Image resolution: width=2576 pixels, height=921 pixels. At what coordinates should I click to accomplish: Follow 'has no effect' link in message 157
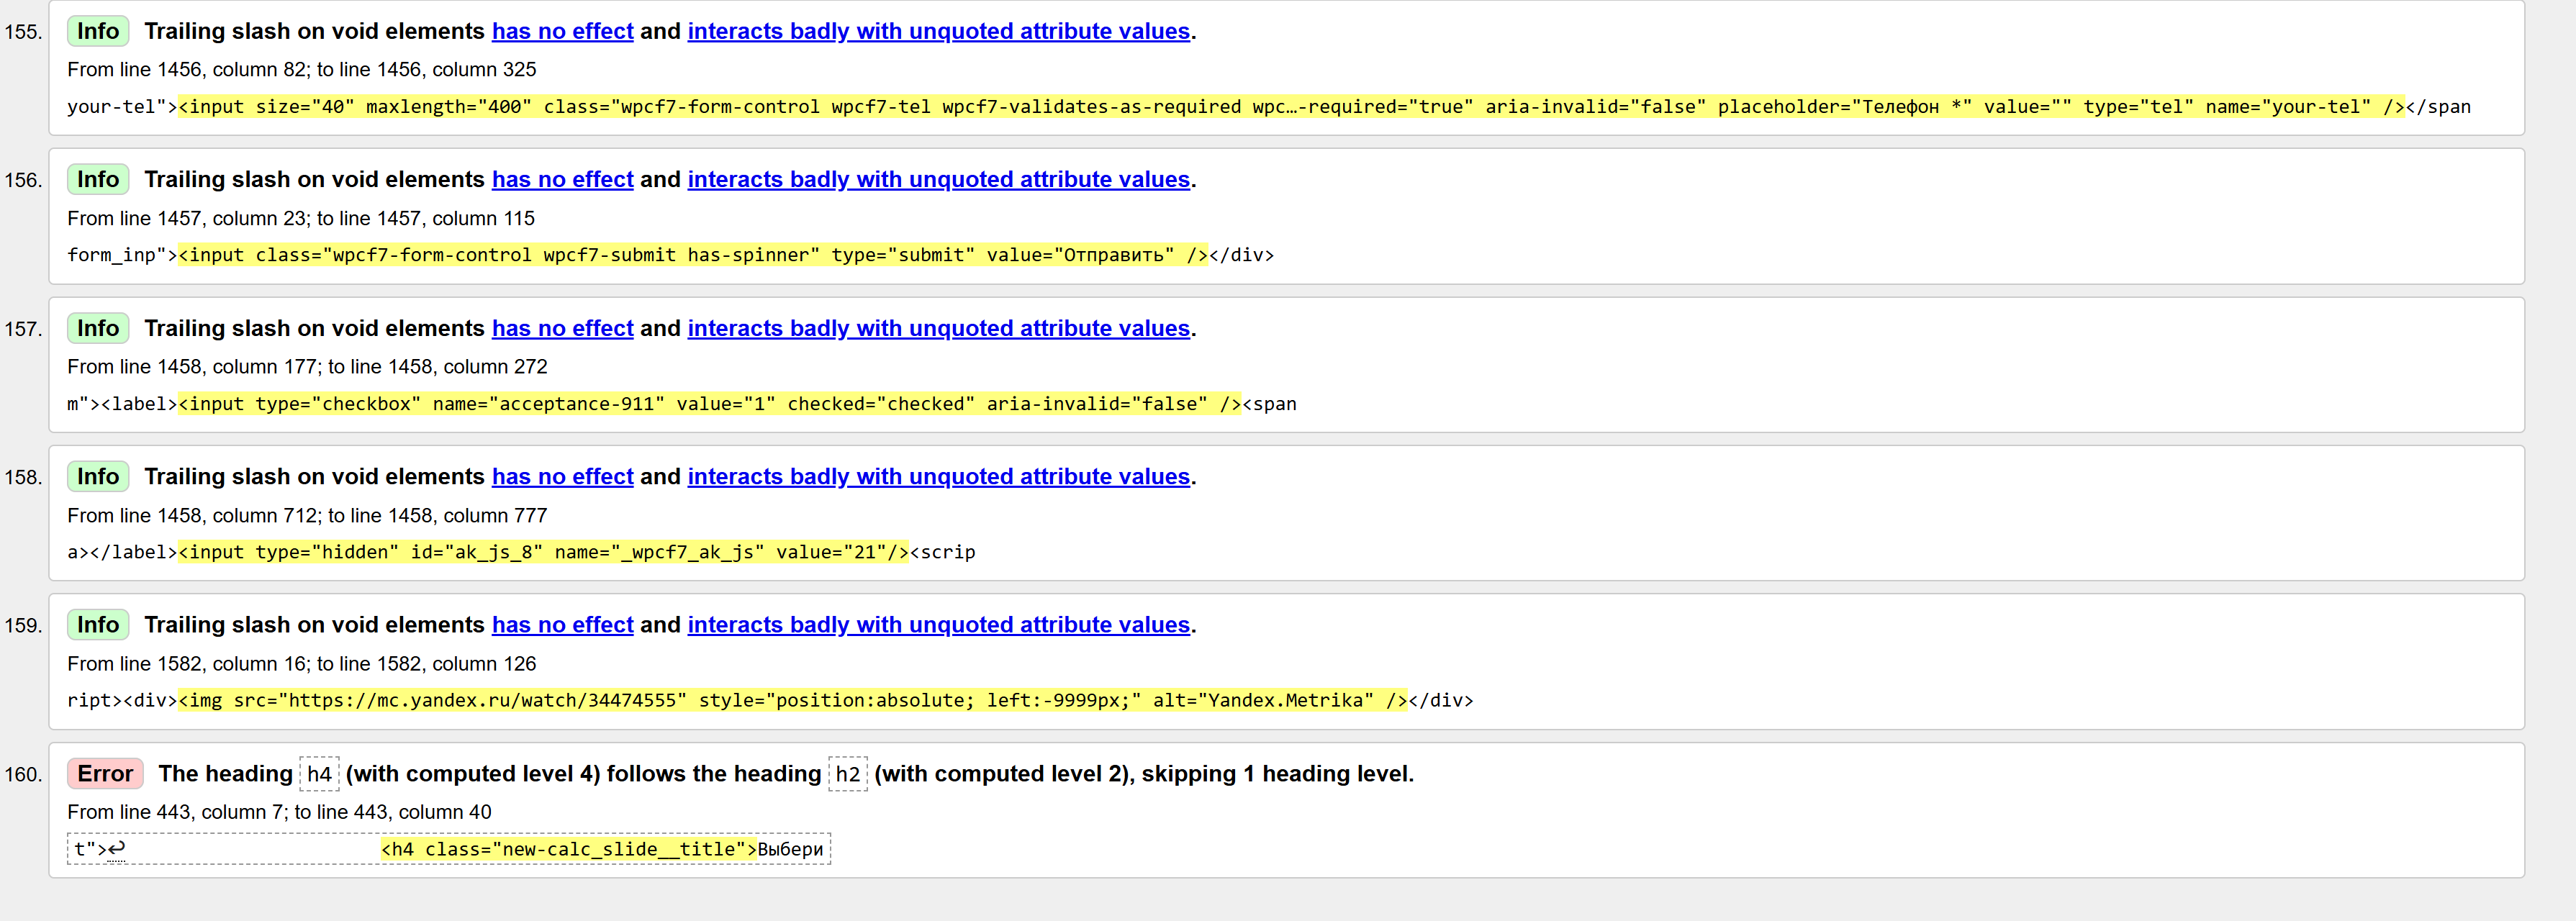point(562,328)
